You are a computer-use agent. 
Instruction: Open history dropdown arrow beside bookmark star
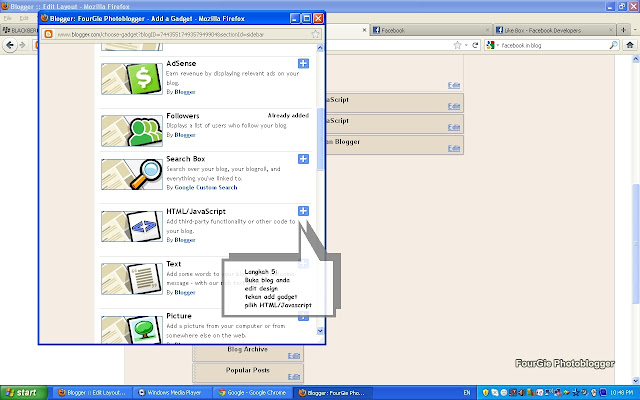pyautogui.click(x=466, y=45)
